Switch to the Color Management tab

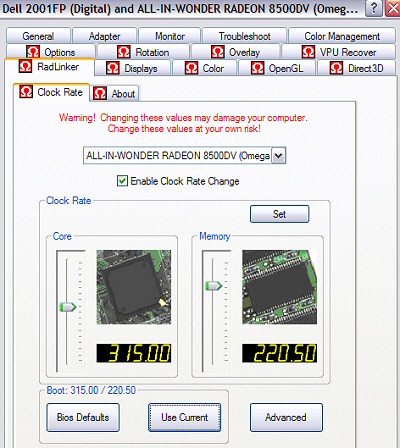[342, 36]
